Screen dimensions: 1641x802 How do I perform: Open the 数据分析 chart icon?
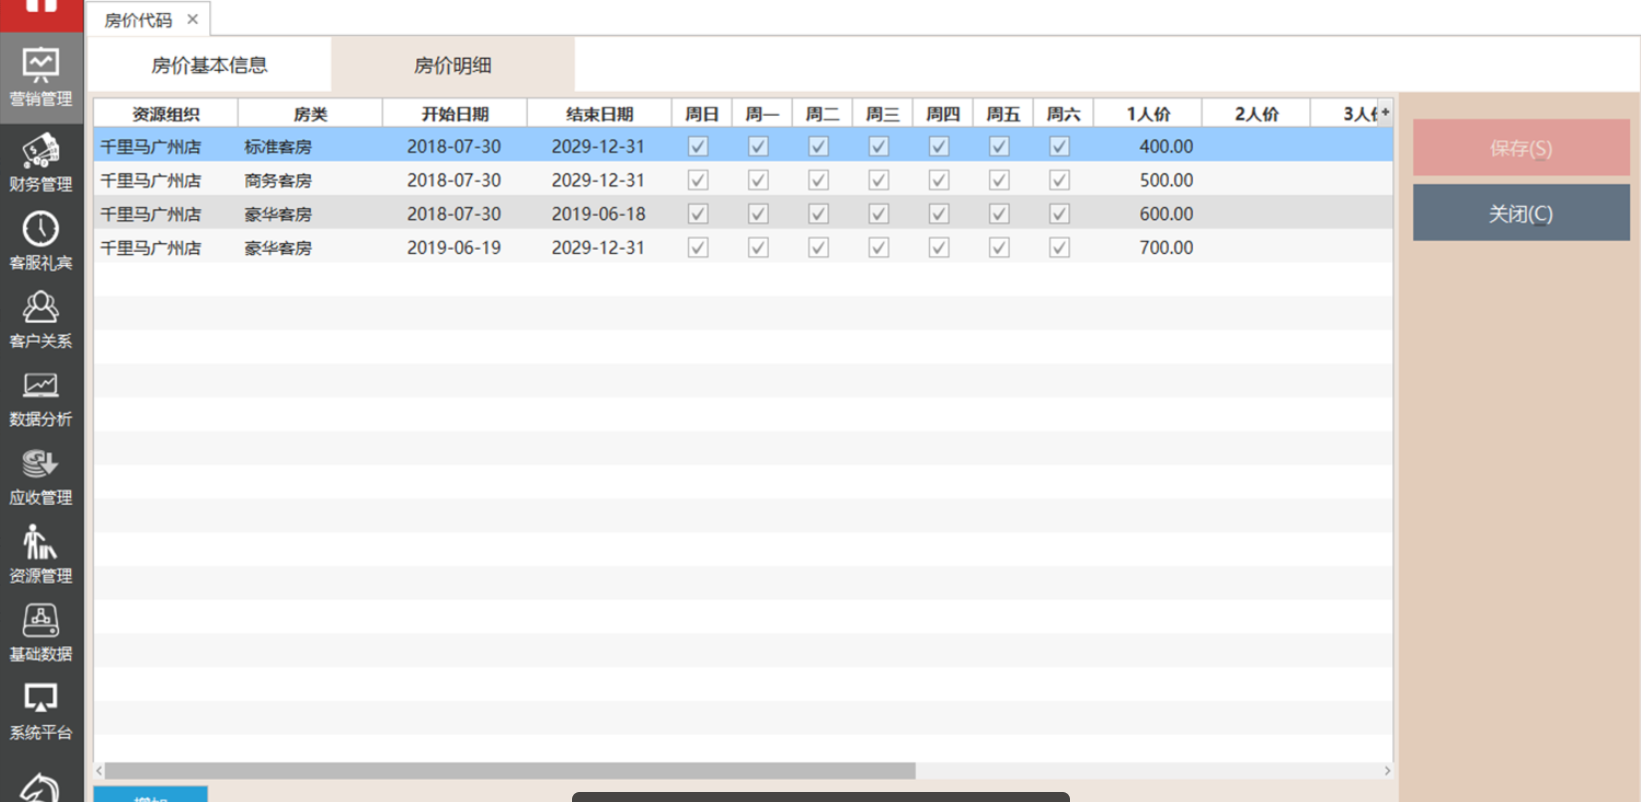click(40, 397)
